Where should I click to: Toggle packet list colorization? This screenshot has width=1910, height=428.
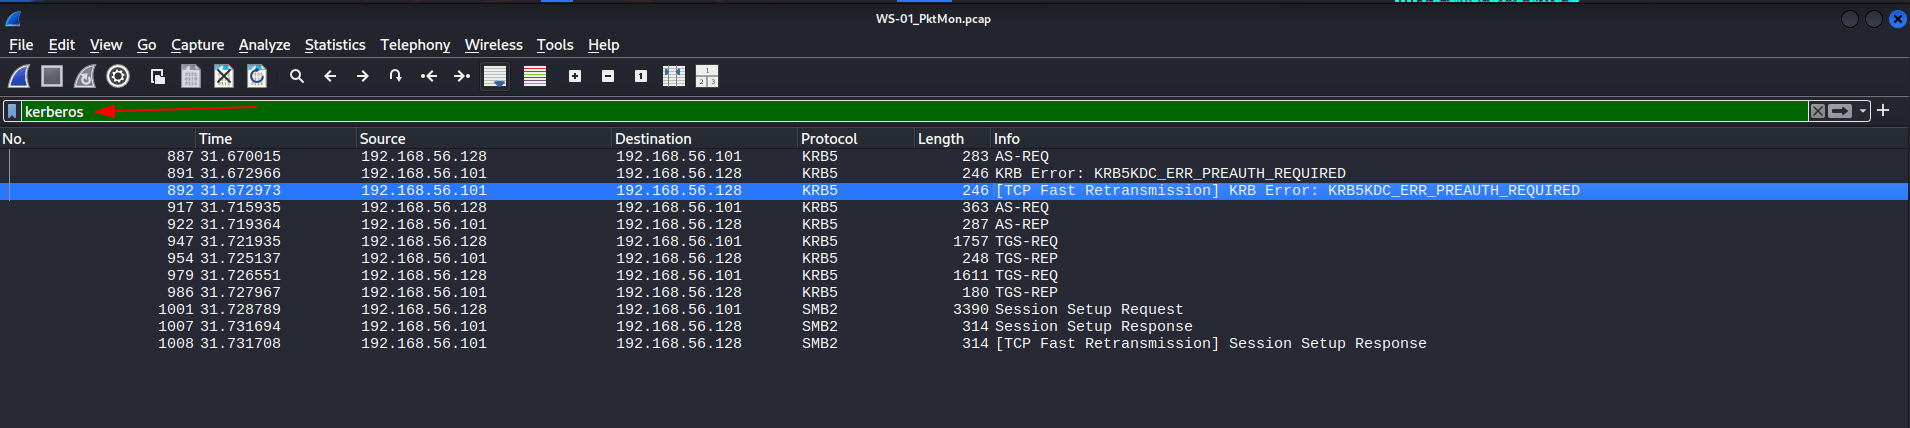click(535, 76)
